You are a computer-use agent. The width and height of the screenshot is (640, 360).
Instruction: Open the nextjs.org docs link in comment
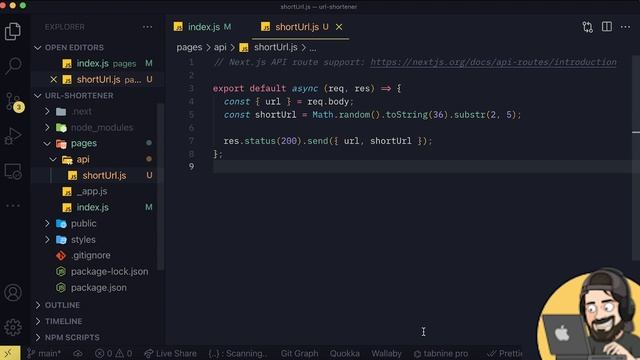coord(493,62)
